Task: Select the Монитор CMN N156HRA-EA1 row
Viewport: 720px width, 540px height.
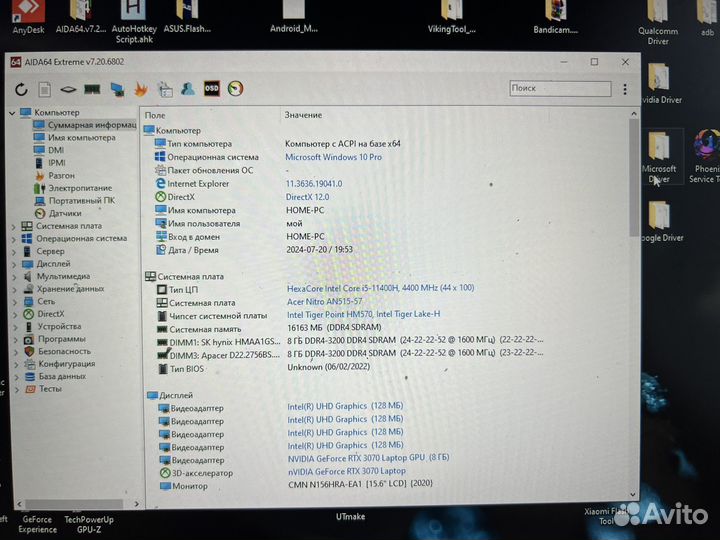Action: click(297, 485)
